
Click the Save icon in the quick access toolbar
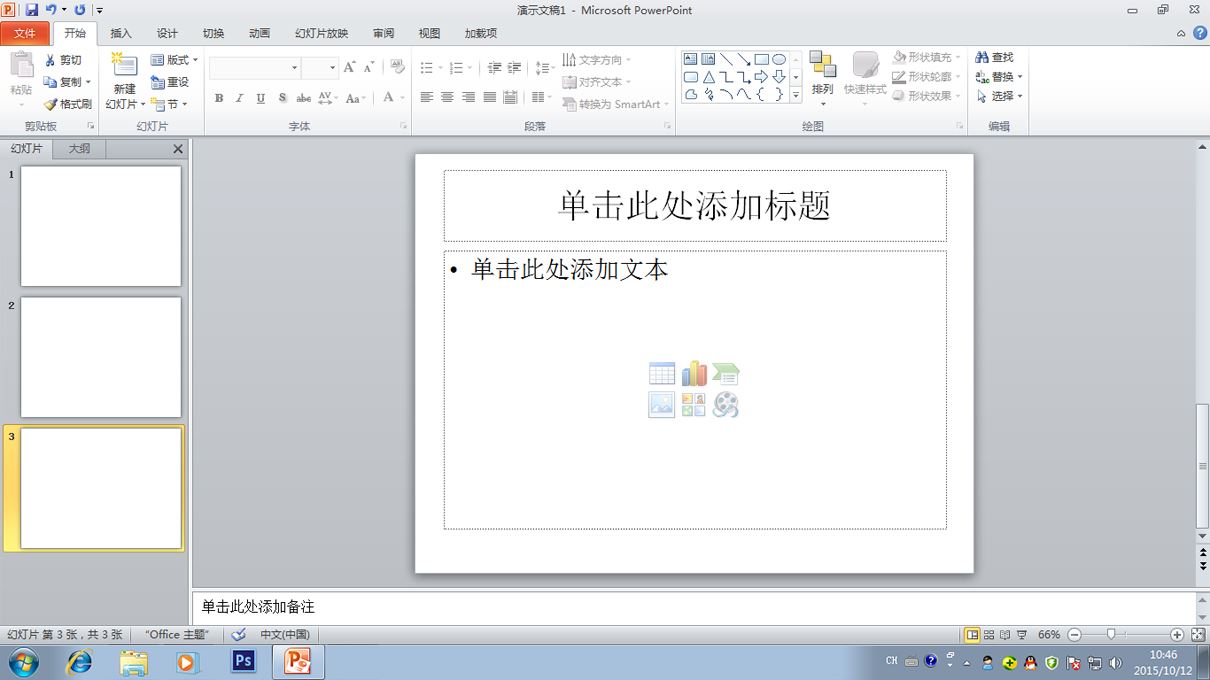(31, 10)
